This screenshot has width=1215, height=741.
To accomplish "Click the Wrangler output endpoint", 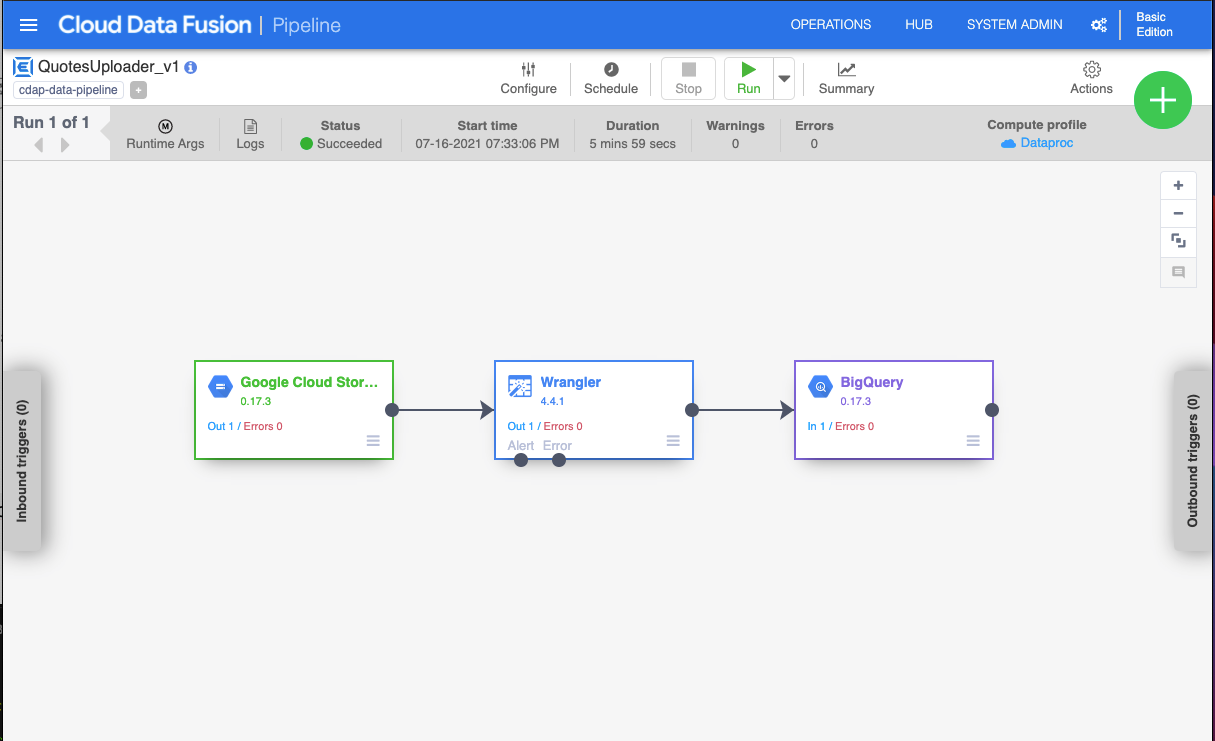I will (692, 410).
